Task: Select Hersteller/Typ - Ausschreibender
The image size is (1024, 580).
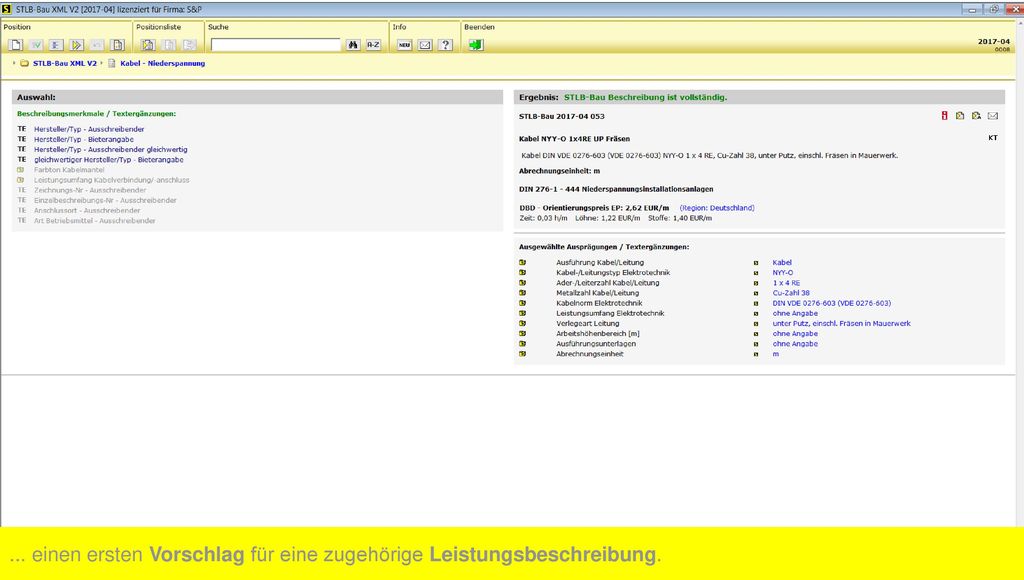Action: pyautogui.click(x=89, y=129)
